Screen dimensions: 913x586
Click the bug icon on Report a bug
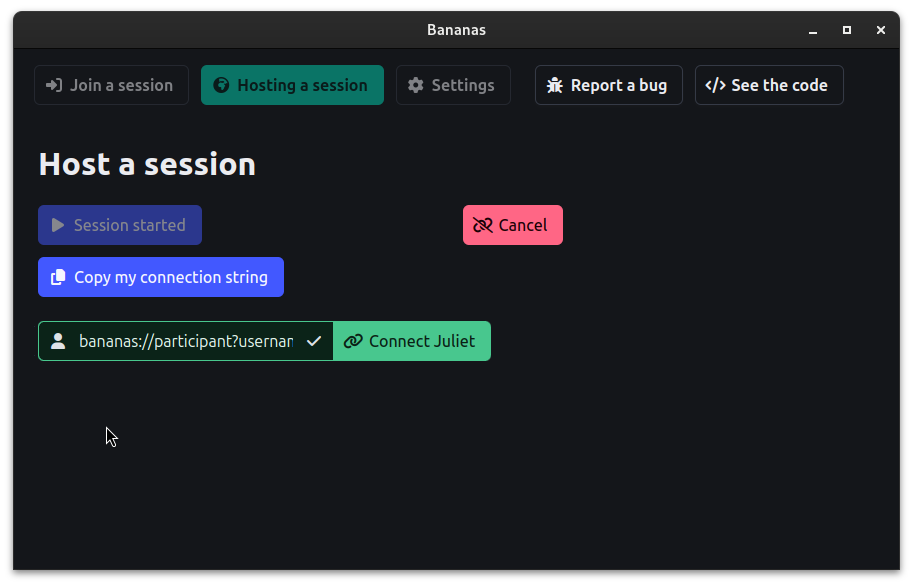coord(555,85)
